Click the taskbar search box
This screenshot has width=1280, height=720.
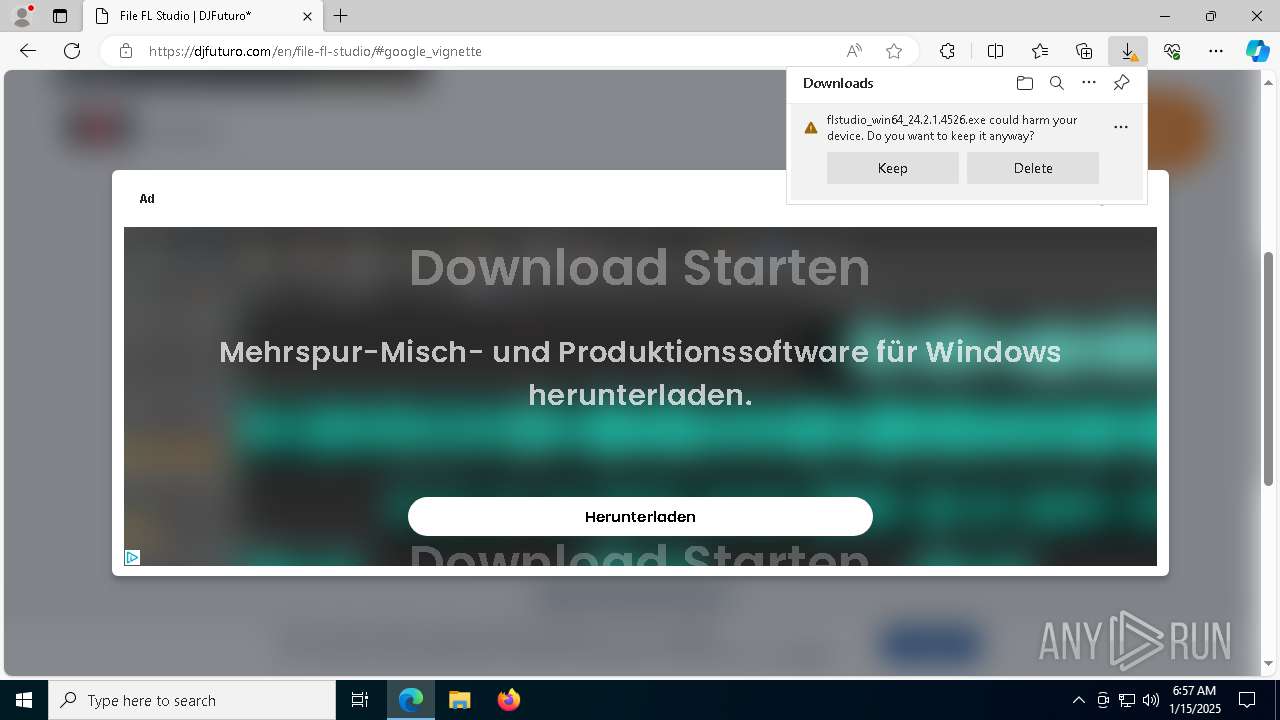coord(192,700)
